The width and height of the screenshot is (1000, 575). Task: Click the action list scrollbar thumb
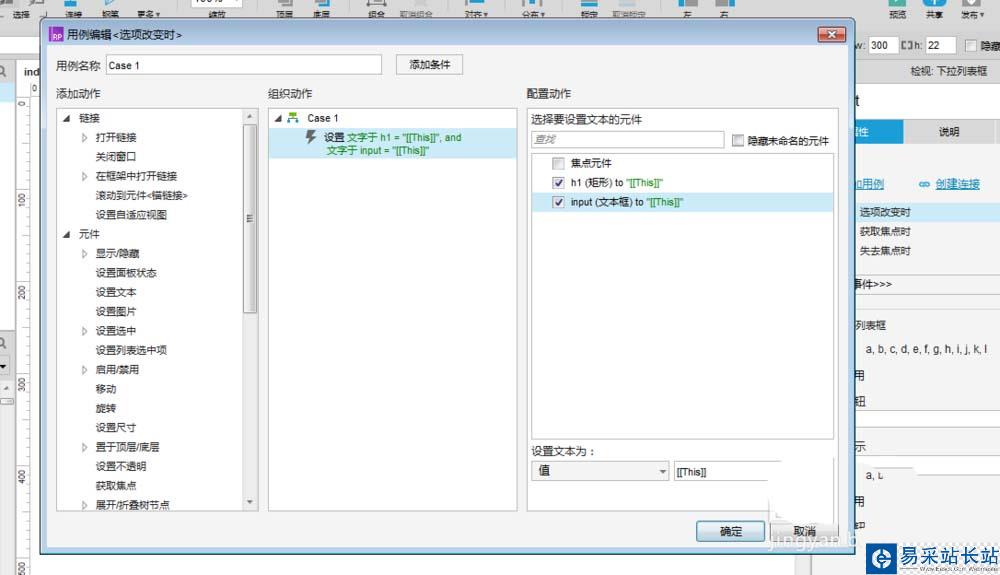point(250,219)
